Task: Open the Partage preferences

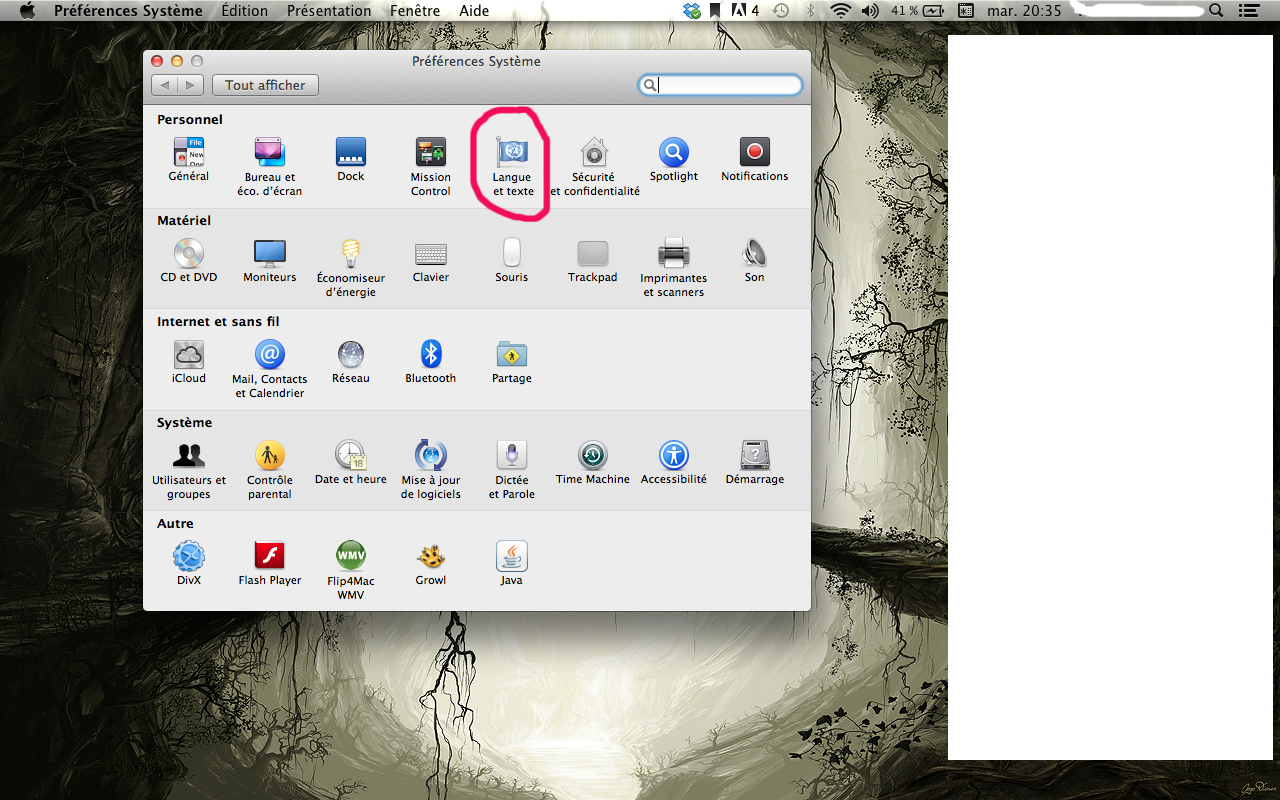Action: click(x=512, y=362)
